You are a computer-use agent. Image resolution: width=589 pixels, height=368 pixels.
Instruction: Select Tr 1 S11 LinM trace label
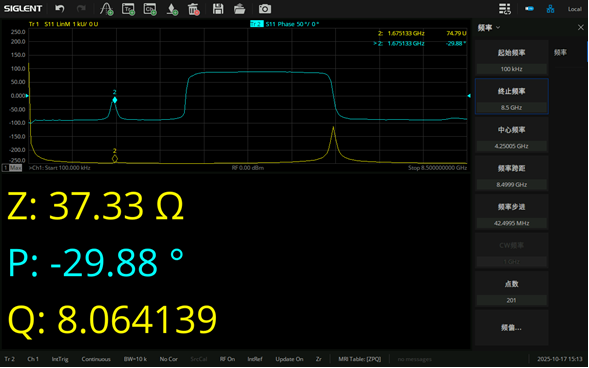(63, 24)
